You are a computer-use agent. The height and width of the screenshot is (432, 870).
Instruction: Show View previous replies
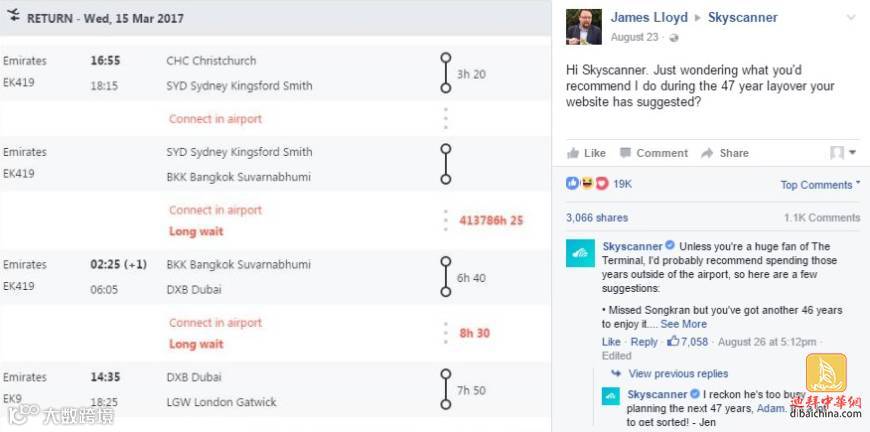click(678, 374)
